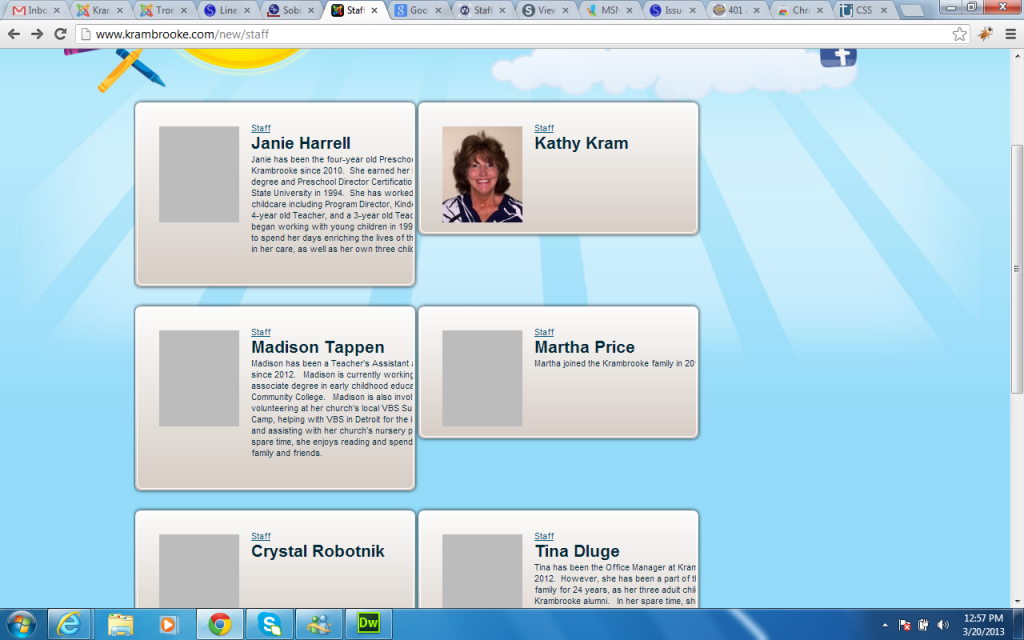This screenshot has height=640, width=1024.
Task: Open the Windows Start menu
Action: tap(20, 625)
